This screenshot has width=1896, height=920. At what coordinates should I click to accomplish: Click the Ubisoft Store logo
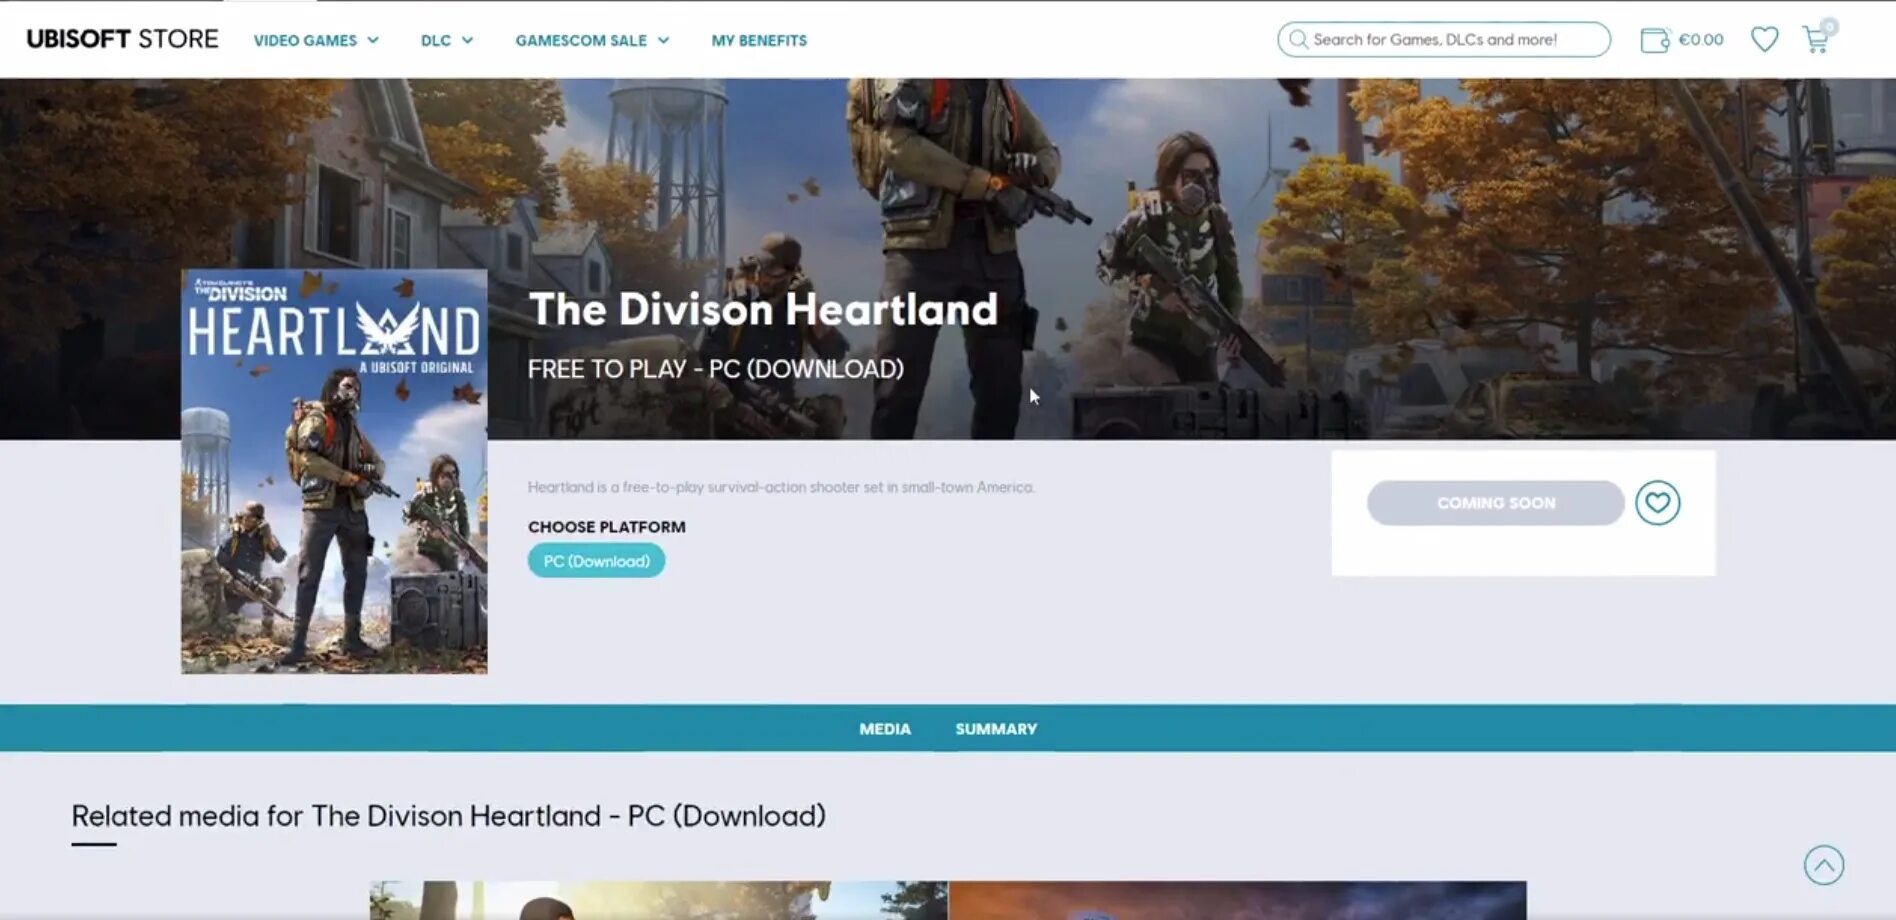(122, 39)
